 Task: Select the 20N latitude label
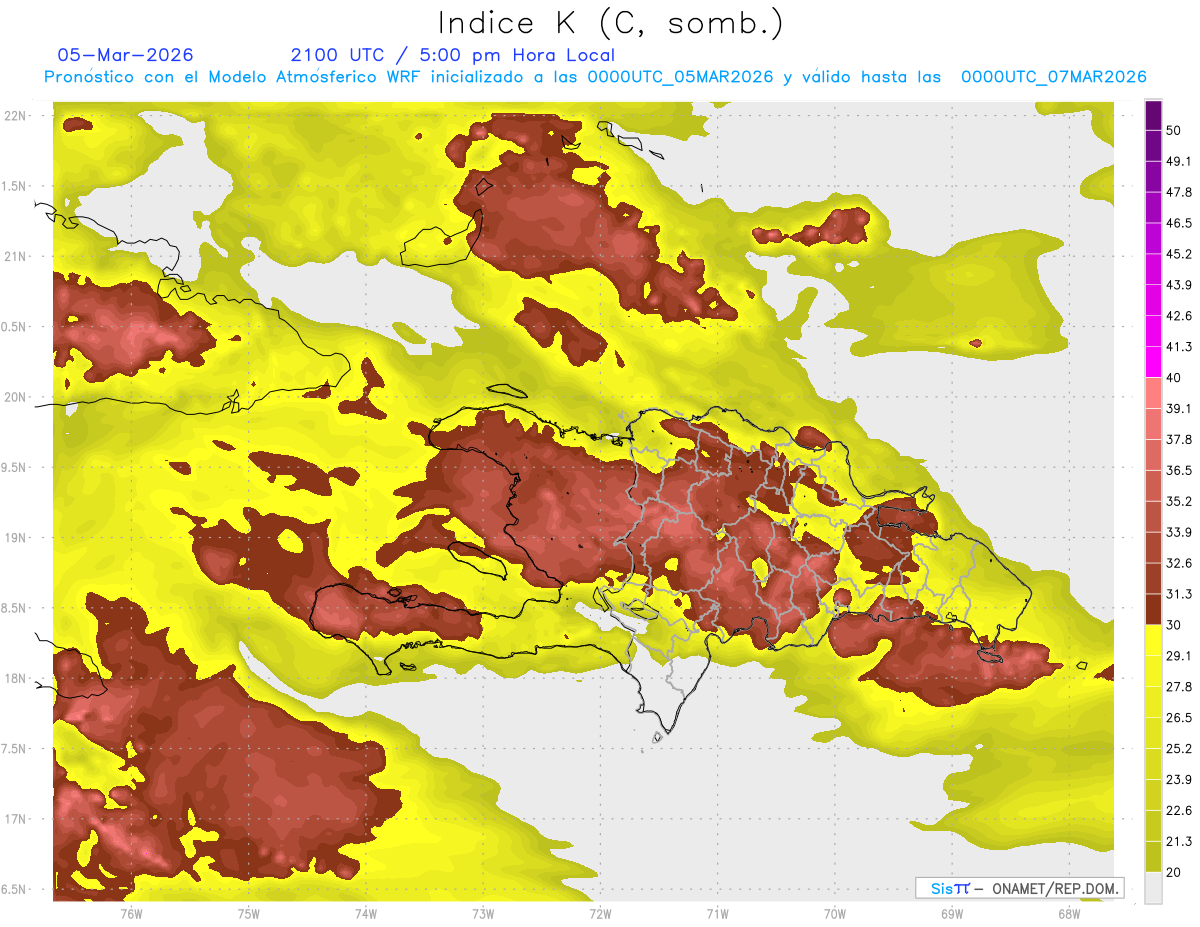[16, 397]
